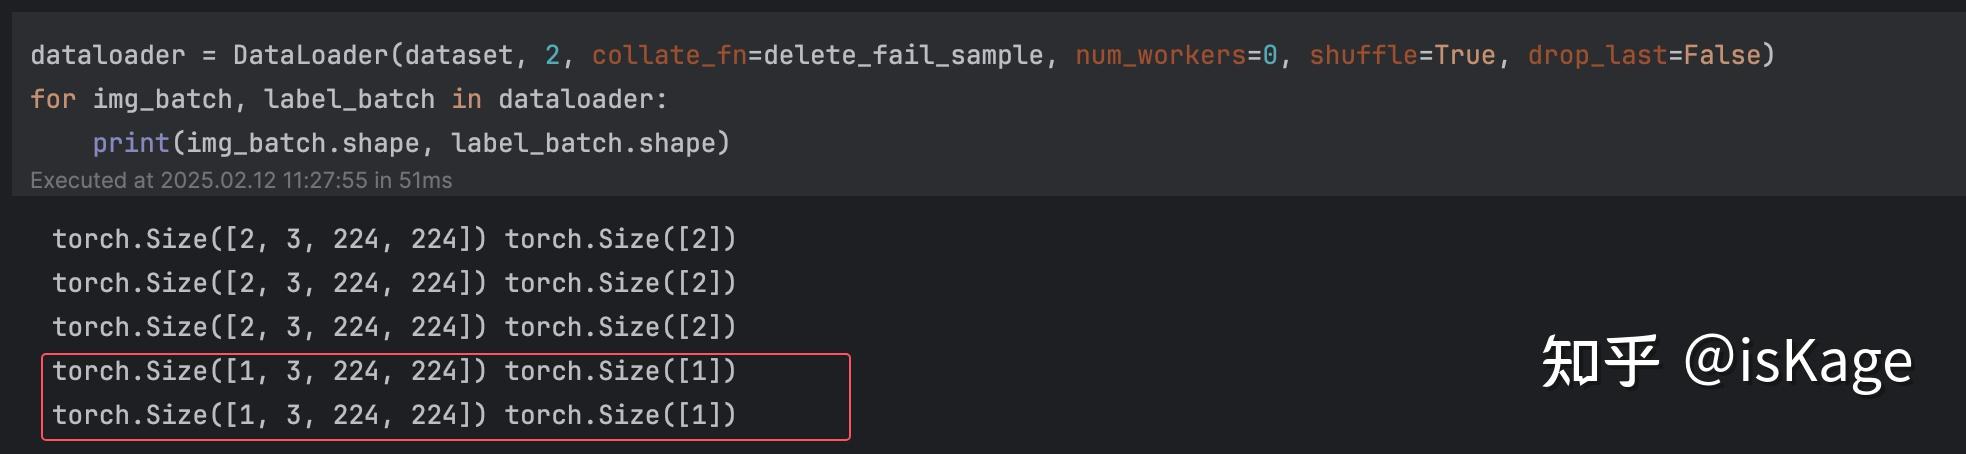Click the DataLoader class name

[310, 55]
